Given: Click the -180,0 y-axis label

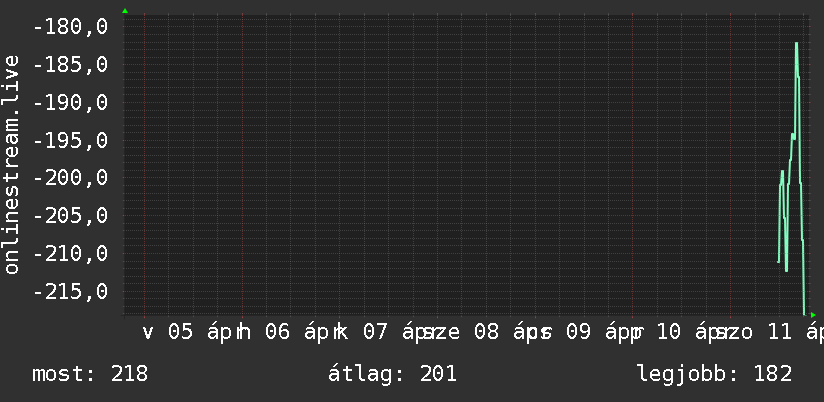Looking at the screenshot, I should click(x=70, y=27).
